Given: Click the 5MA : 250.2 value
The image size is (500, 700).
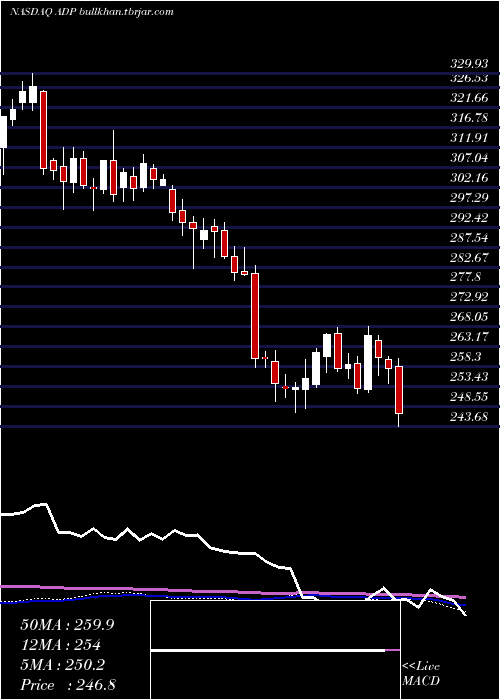Looking at the screenshot, I should 62,665.
